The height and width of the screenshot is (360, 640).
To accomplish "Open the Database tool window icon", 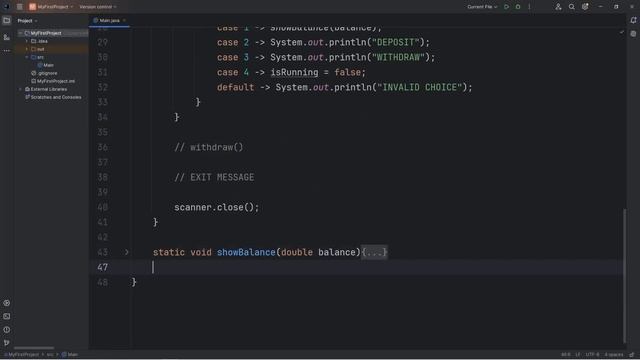I will [x=633, y=34].
